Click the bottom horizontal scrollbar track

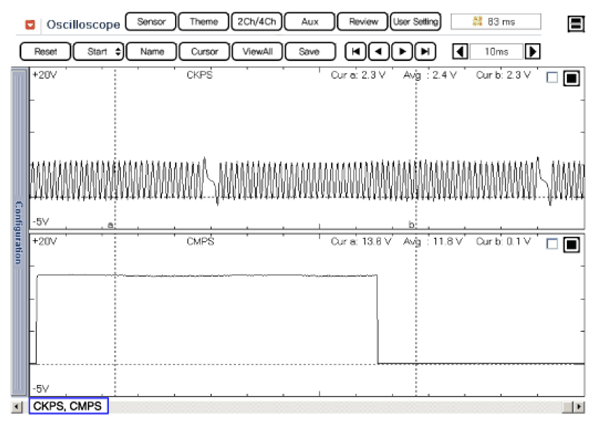(335, 407)
